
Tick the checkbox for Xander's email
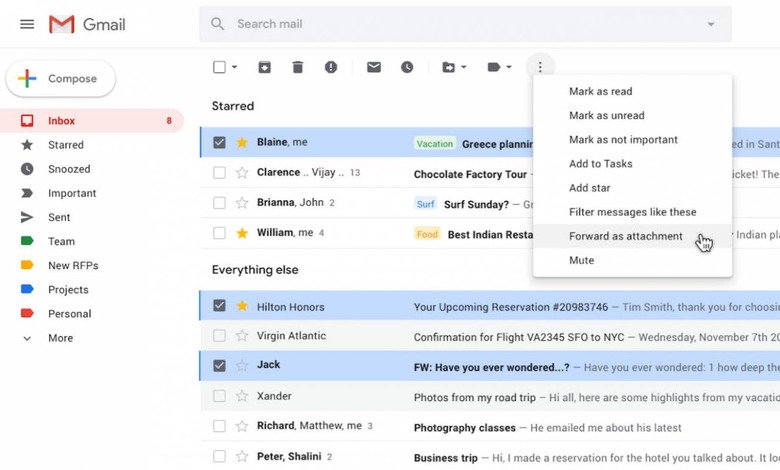[219, 396]
